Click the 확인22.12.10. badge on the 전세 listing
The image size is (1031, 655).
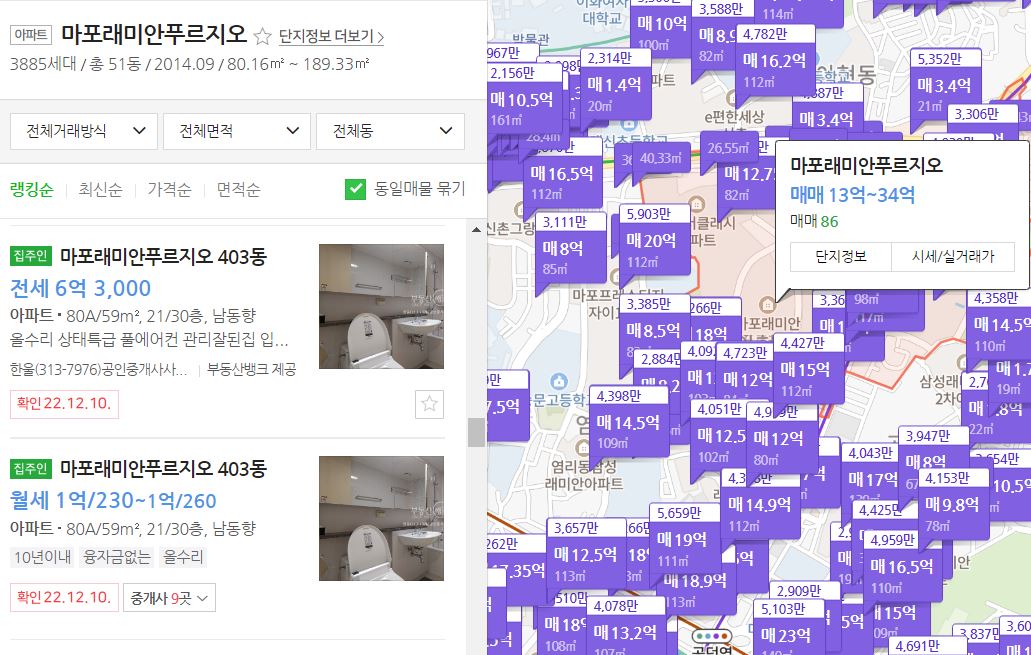64,403
